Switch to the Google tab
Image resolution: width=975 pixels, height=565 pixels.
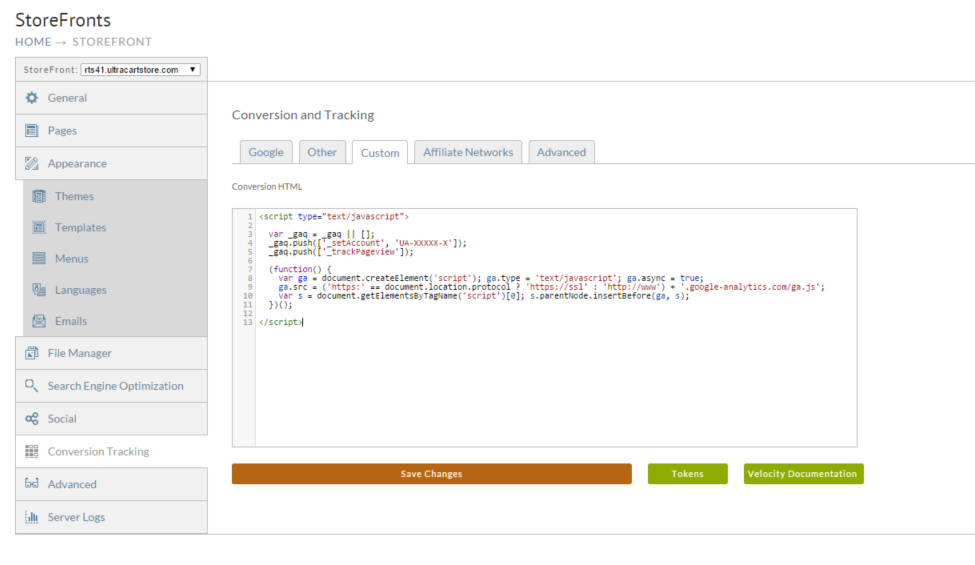click(266, 152)
